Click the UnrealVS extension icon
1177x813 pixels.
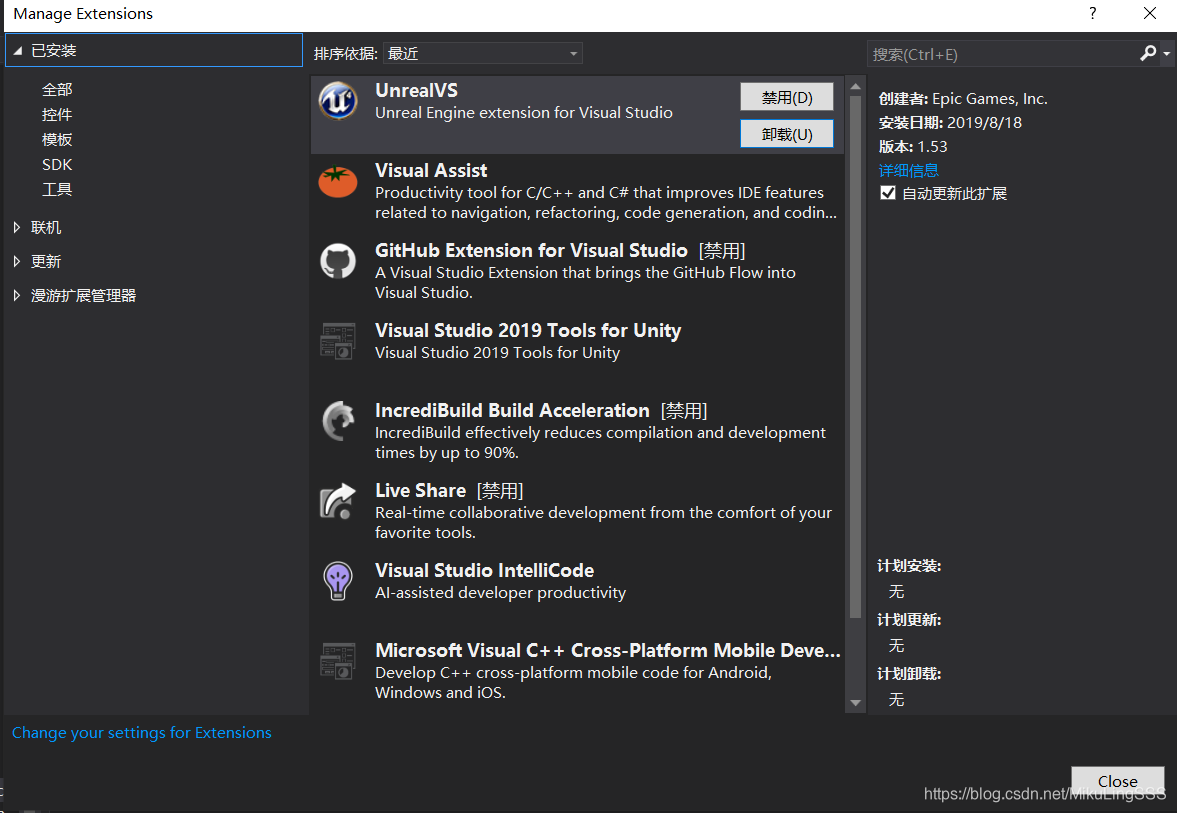338,101
